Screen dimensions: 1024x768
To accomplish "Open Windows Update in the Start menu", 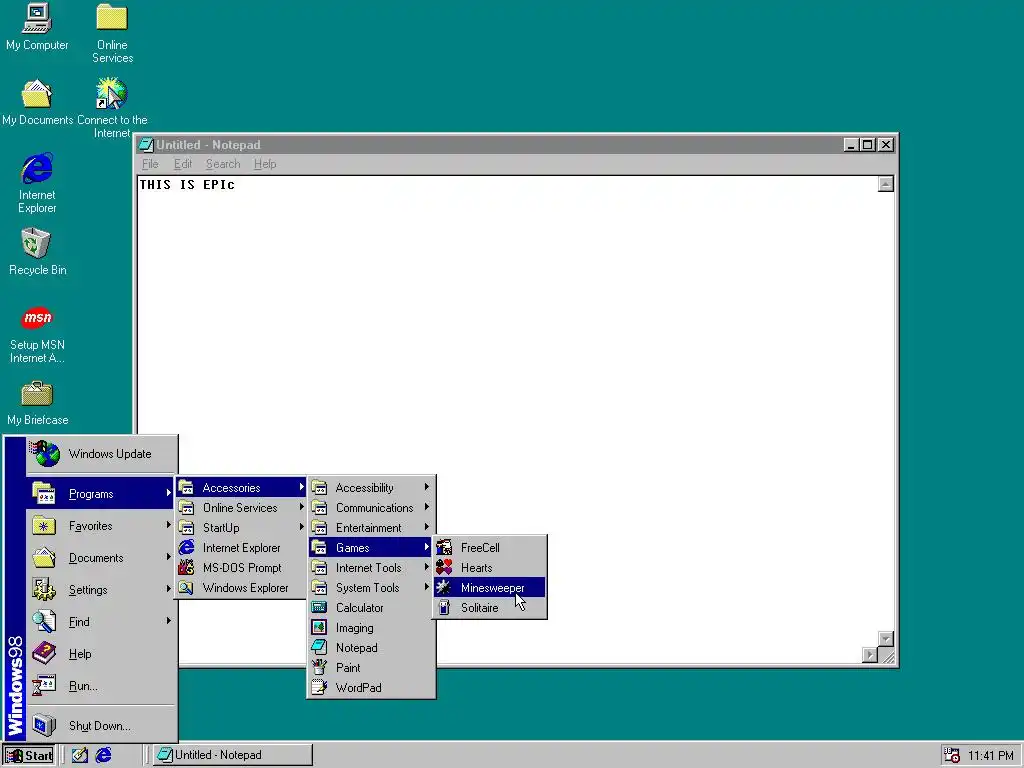I will tap(101, 454).
